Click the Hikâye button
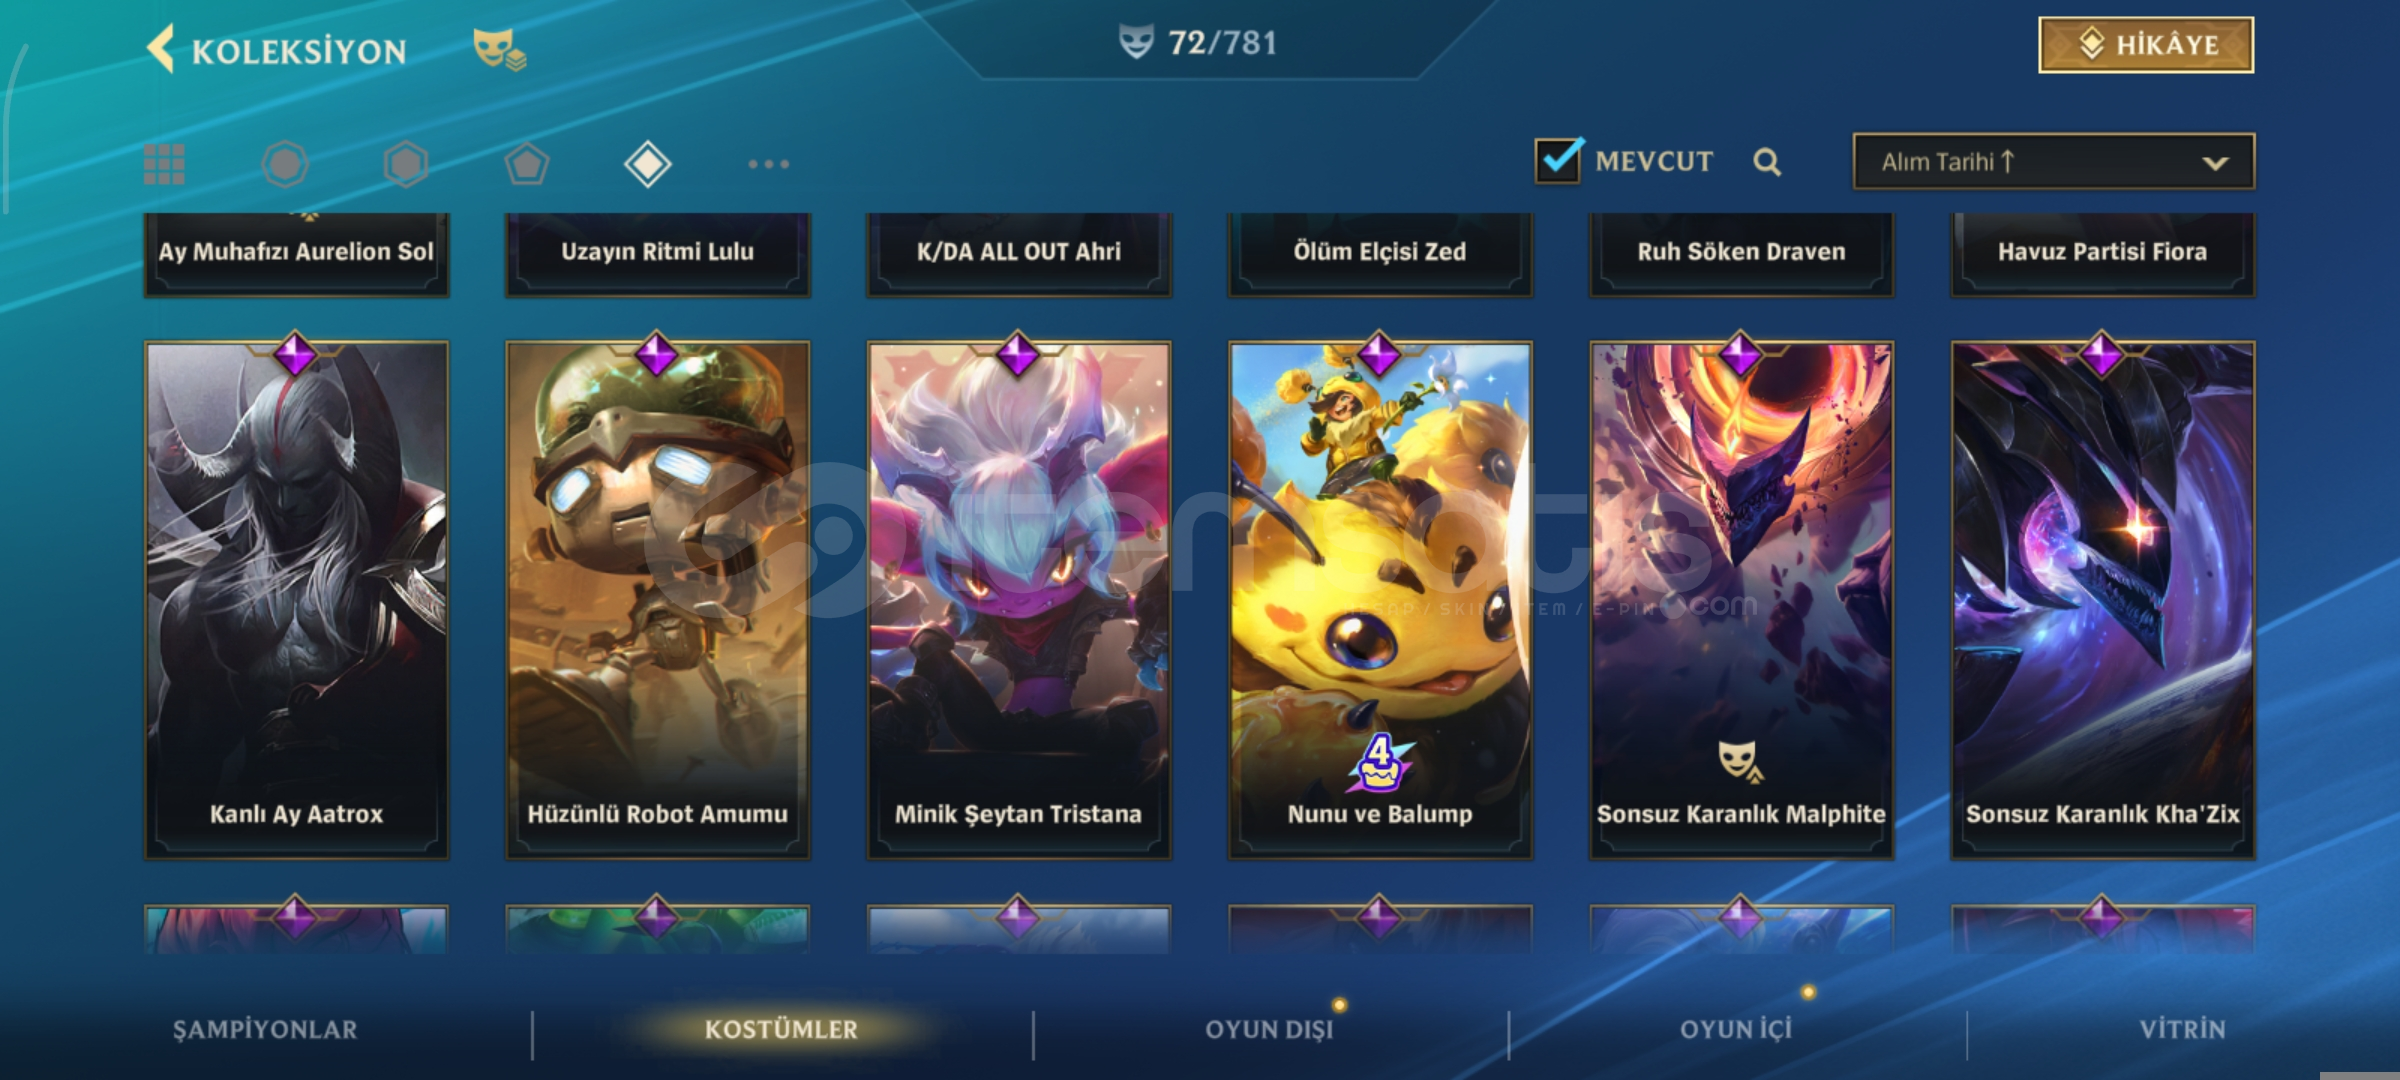The image size is (2400, 1080). pyautogui.click(x=2146, y=45)
